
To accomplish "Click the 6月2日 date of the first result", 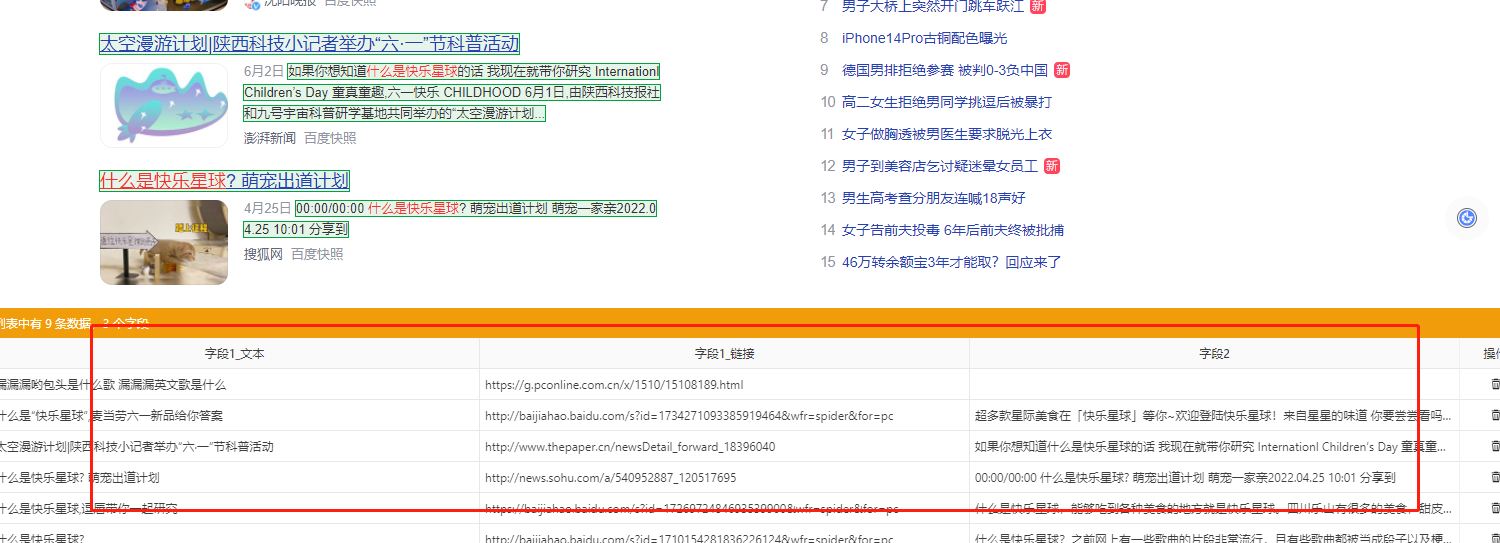I will click(264, 71).
